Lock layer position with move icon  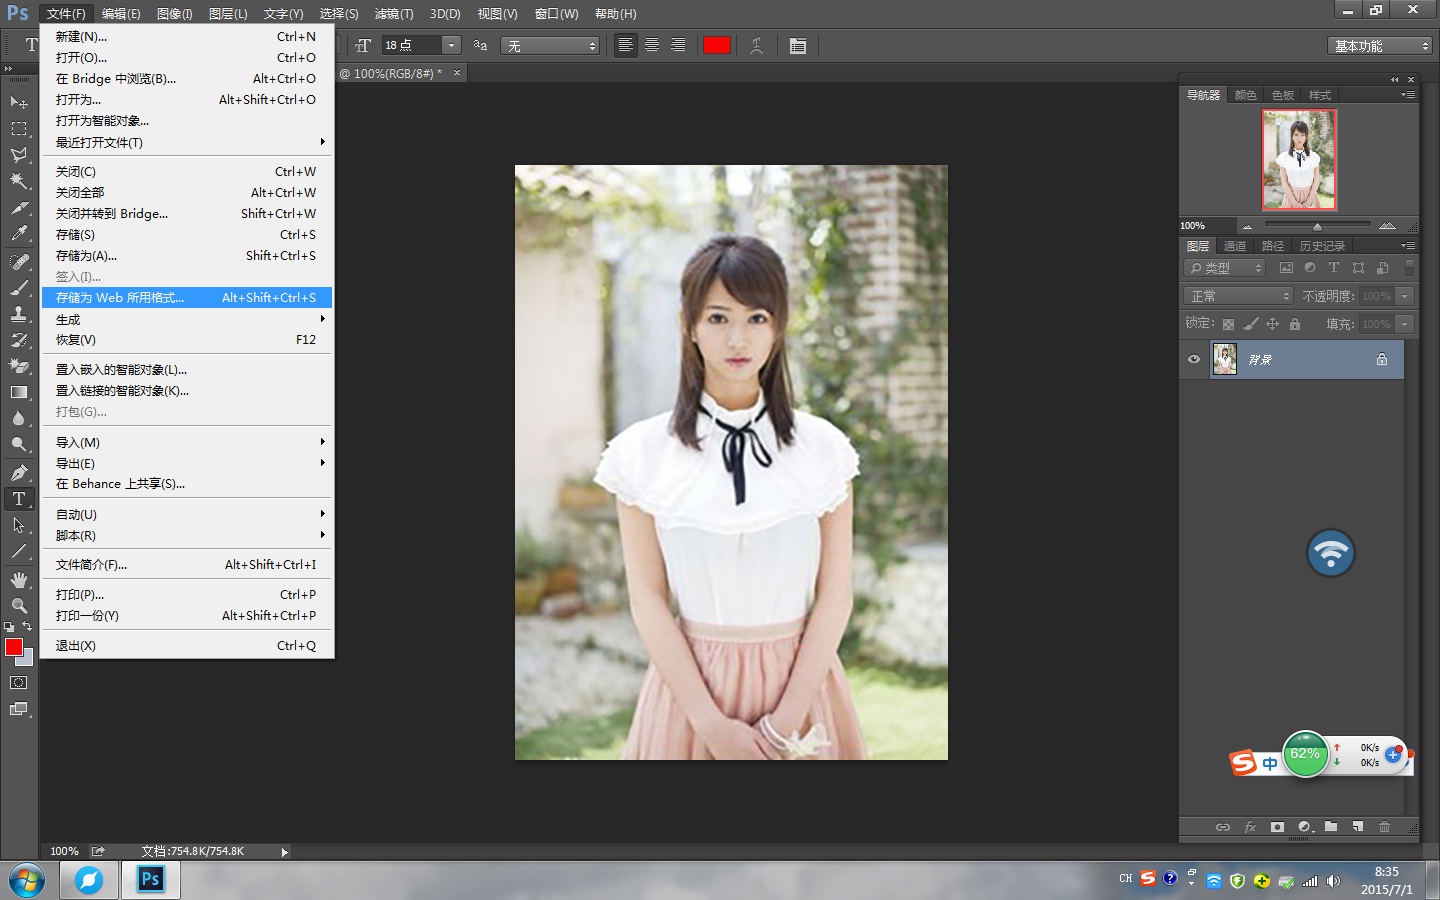tap(1272, 324)
